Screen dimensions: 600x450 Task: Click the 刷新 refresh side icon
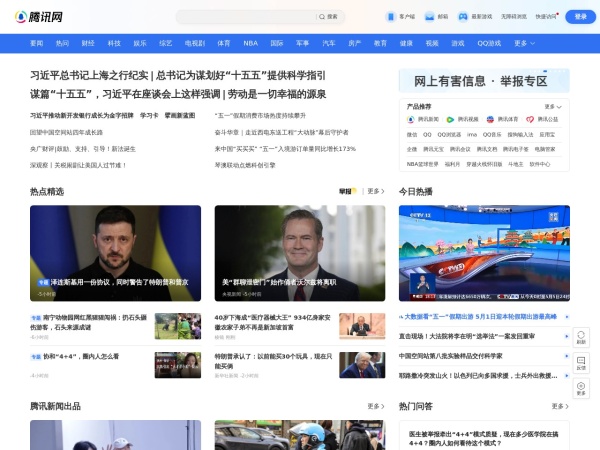pyautogui.click(x=581, y=337)
